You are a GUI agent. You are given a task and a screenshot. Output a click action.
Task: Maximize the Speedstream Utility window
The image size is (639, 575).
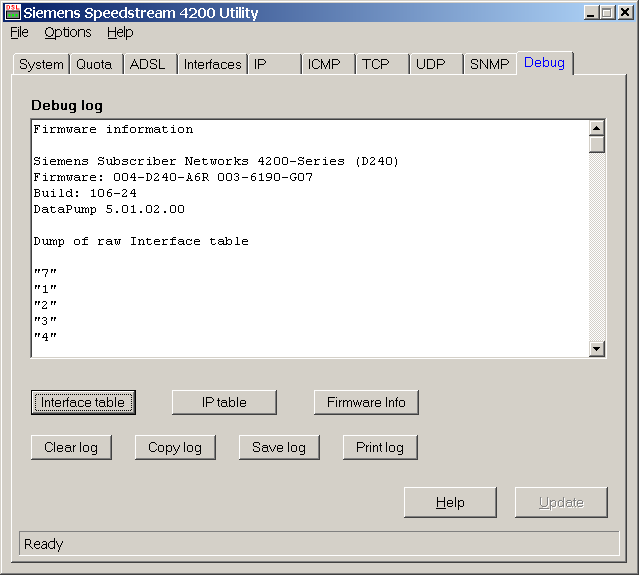click(607, 13)
